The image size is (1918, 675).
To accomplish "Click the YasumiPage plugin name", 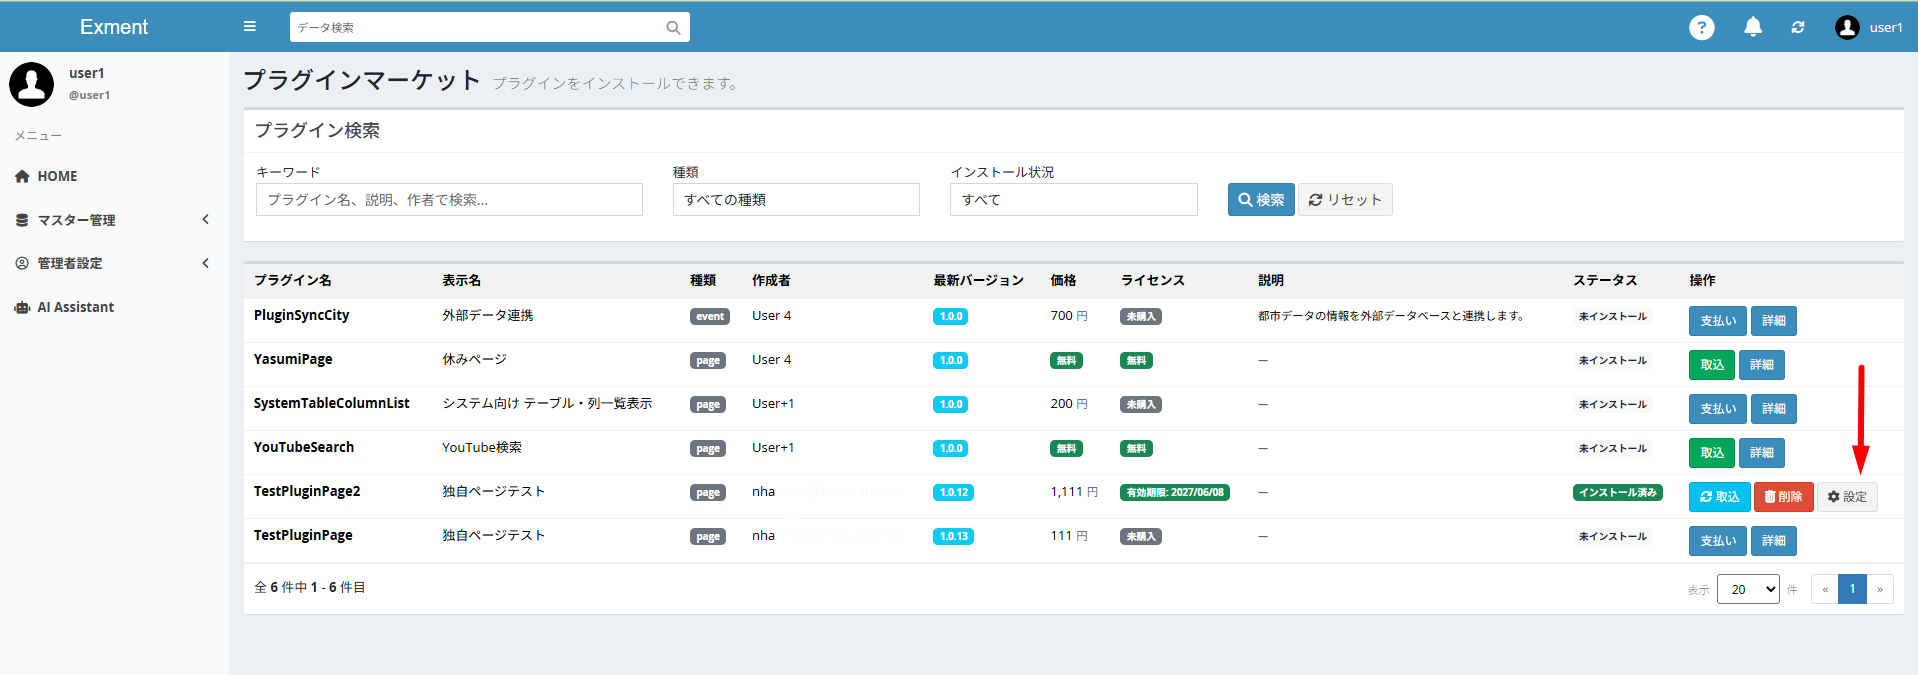I will pyautogui.click(x=293, y=359).
